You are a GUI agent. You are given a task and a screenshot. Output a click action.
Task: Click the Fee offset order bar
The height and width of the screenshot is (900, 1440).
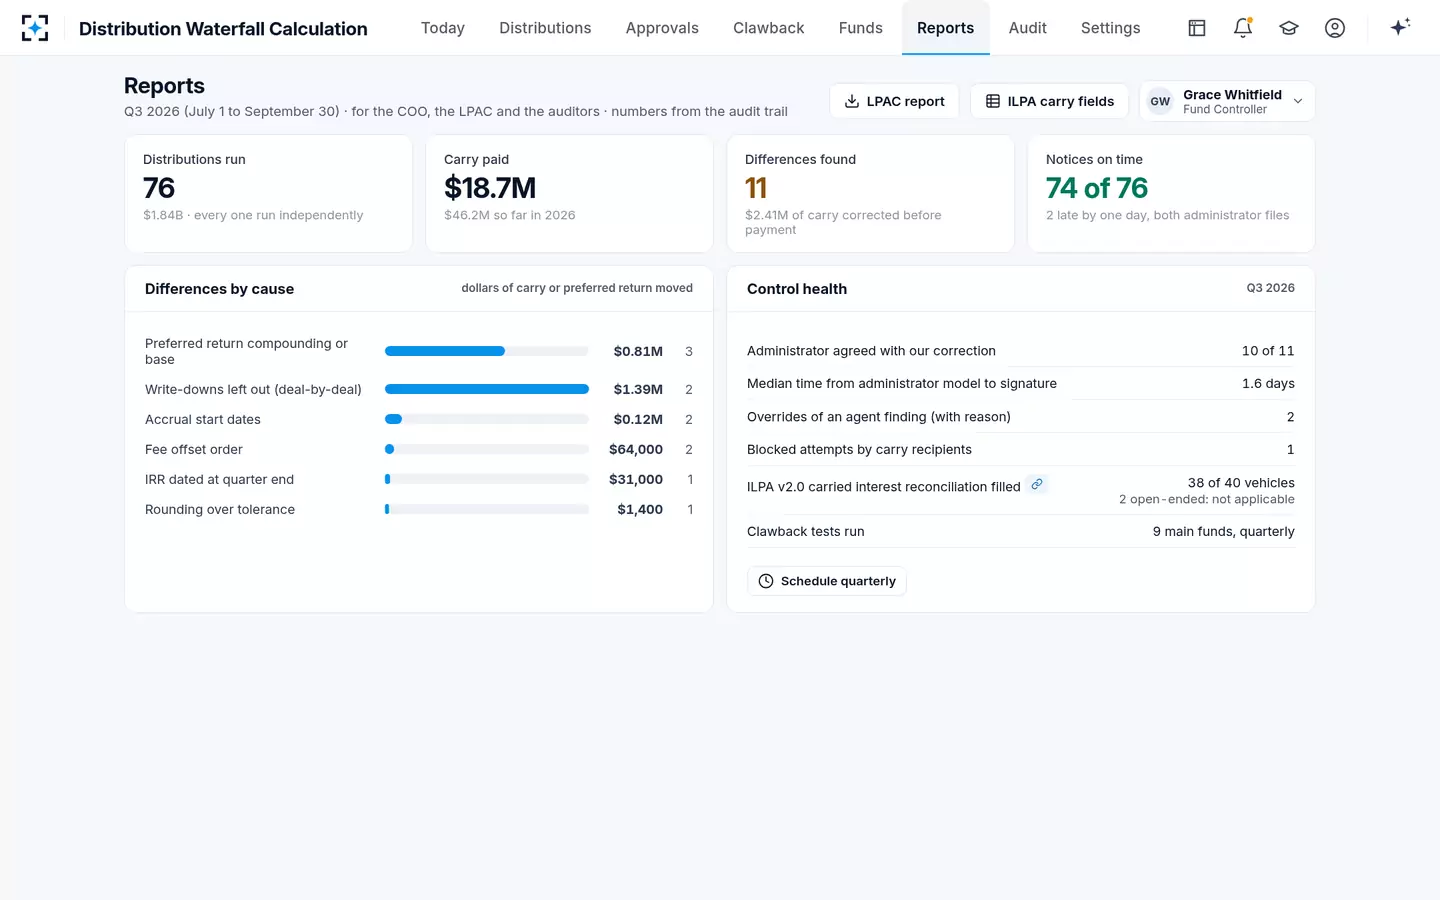pos(487,449)
